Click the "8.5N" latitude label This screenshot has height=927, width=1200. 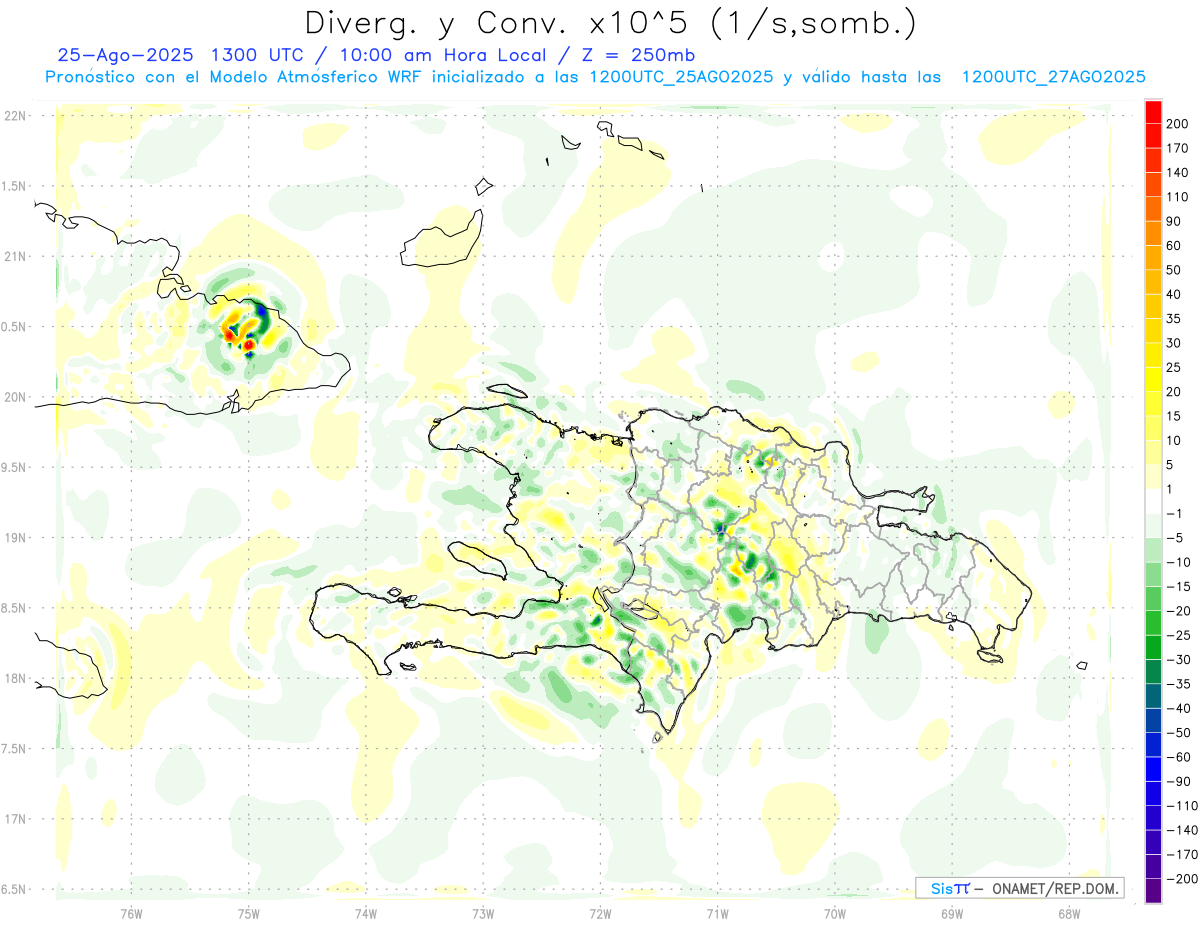[15, 608]
